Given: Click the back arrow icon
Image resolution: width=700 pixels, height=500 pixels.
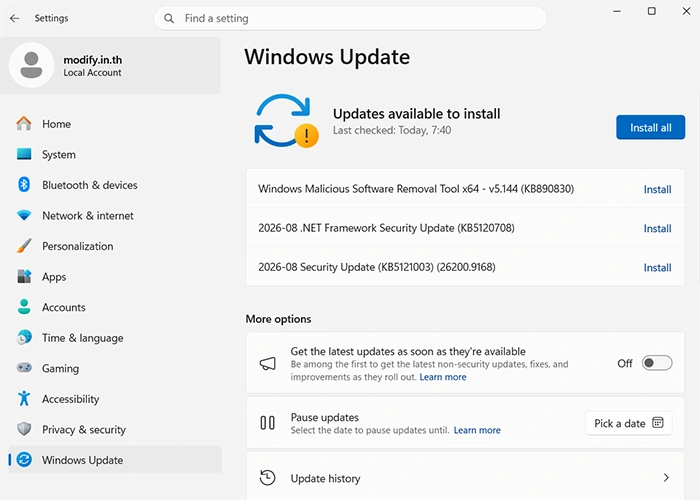Looking at the screenshot, I should 15,18.
